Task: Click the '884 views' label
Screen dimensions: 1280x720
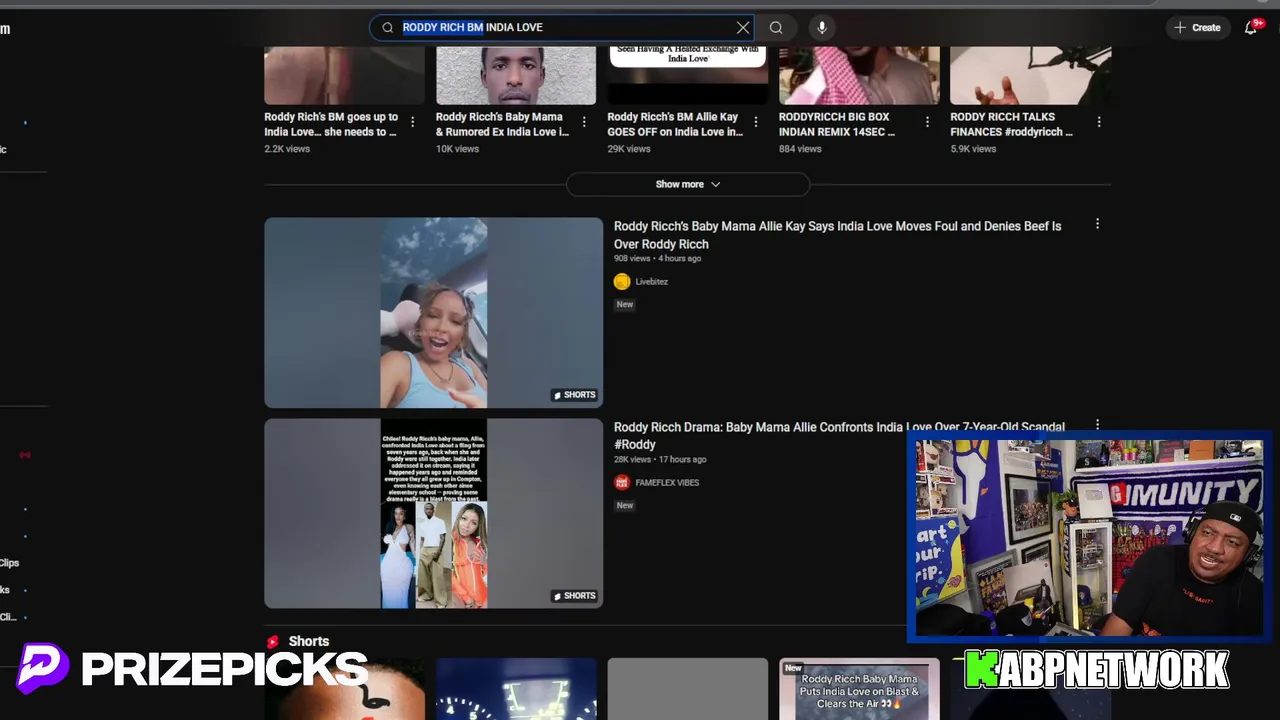Action: tap(800, 149)
